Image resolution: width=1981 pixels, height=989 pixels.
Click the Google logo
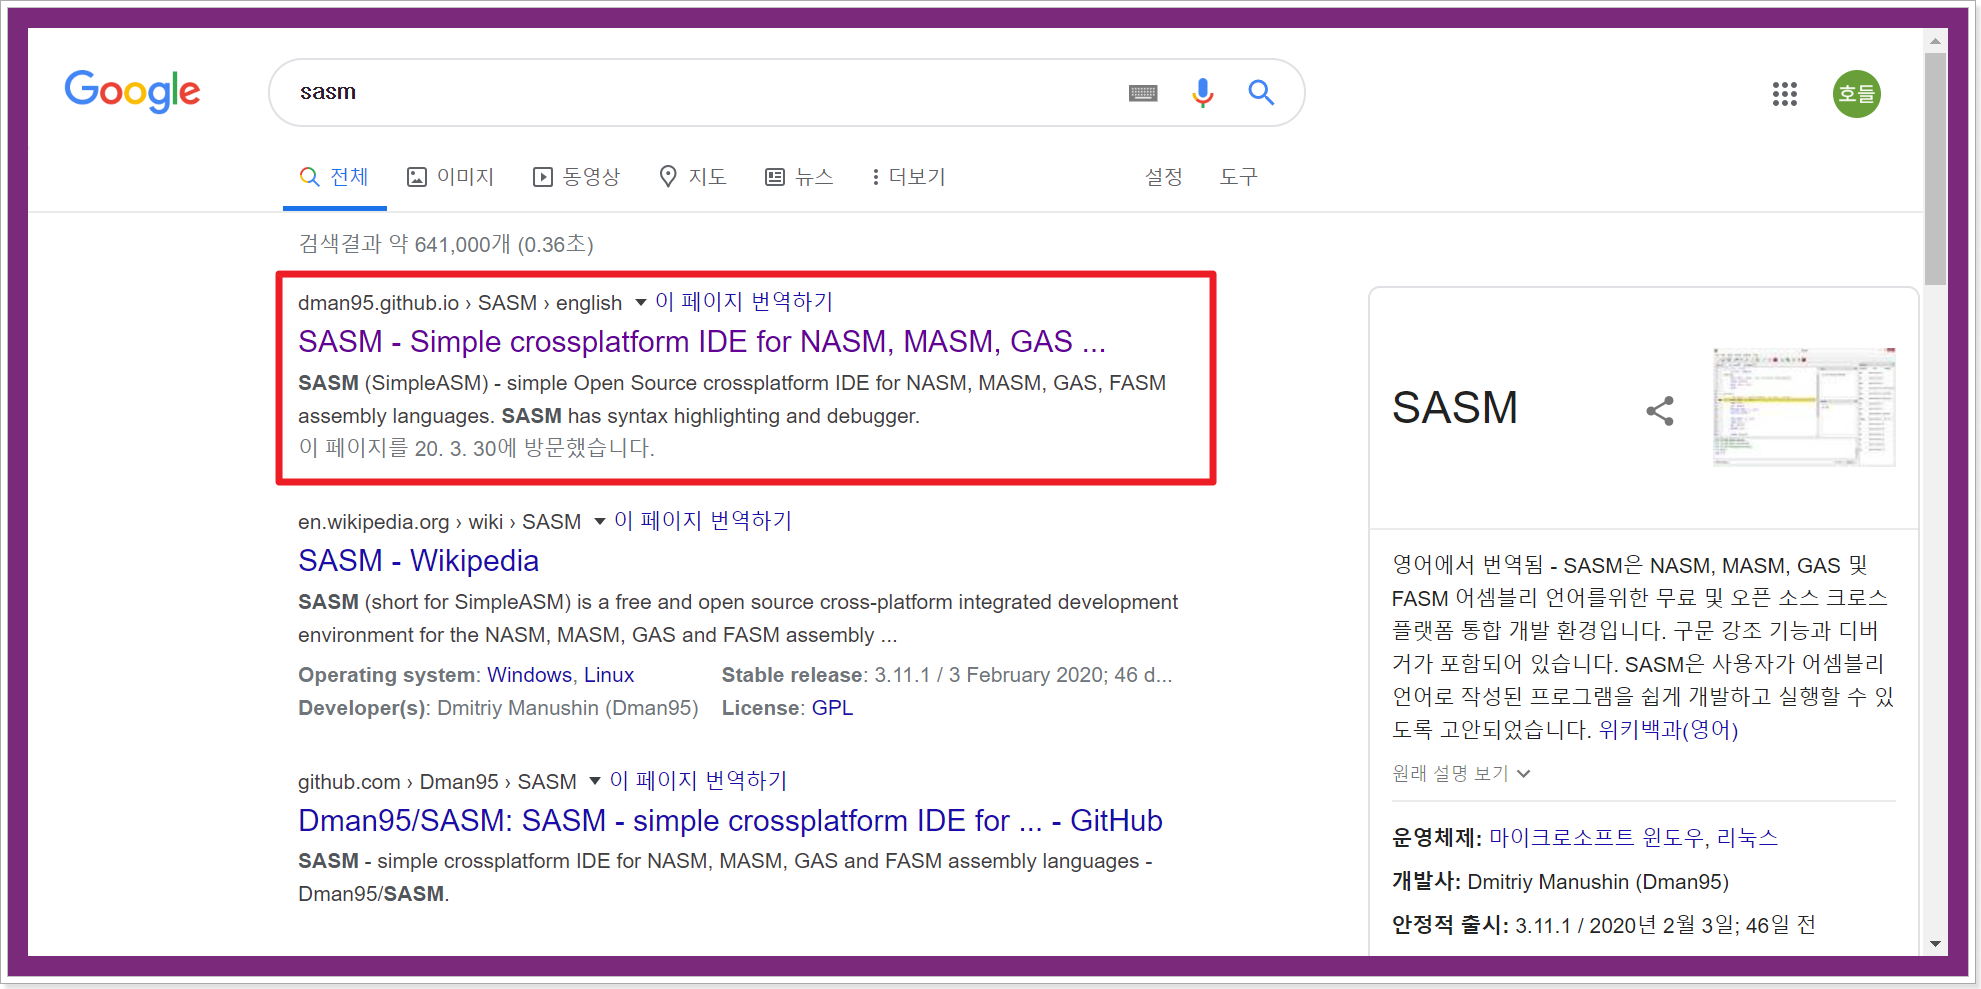(132, 92)
